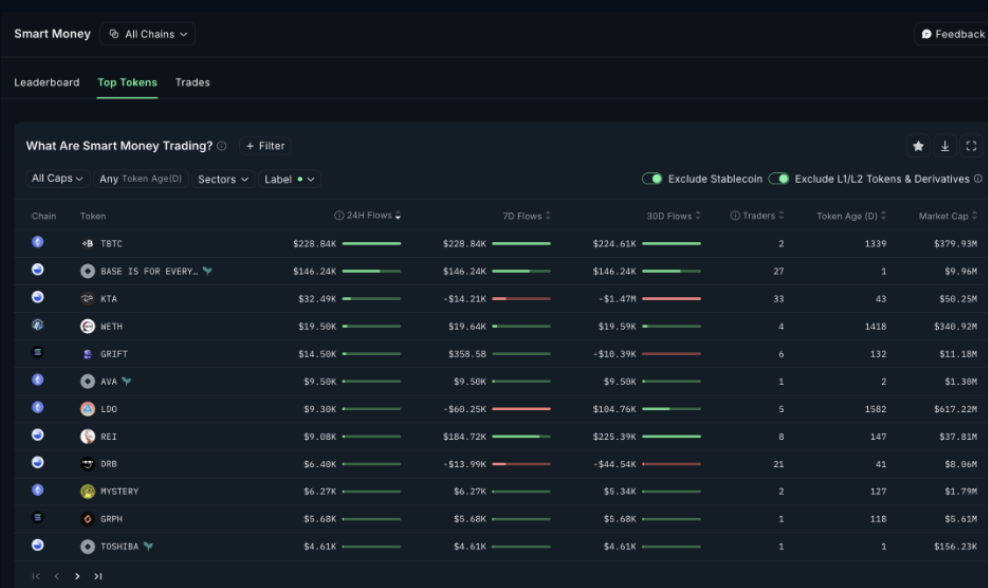The width and height of the screenshot is (988, 588).
Task: Click the Filter button to add a filter
Action: (x=264, y=145)
